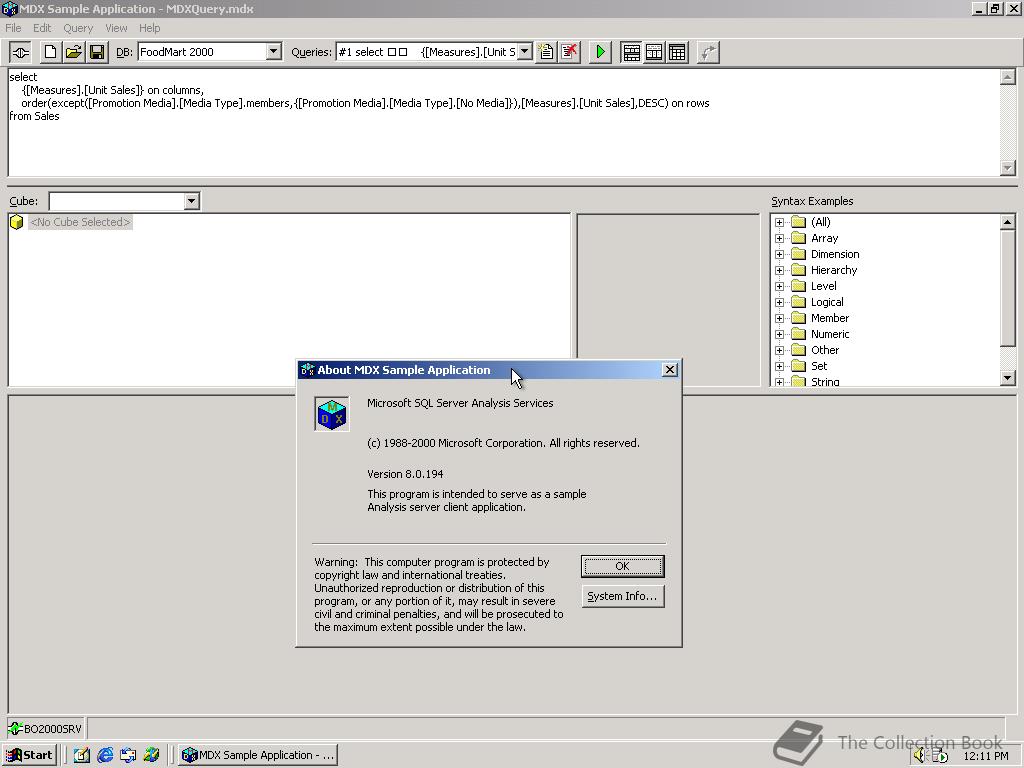
Task: Select the grid-only layout icon
Action: click(677, 52)
